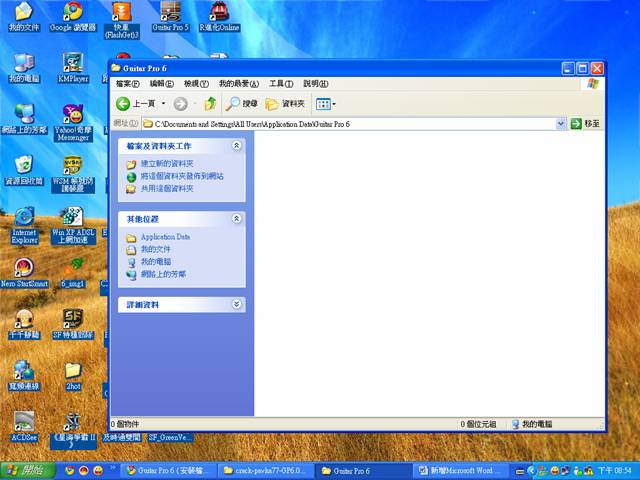Click 共用這個資料夾 link
Screen dimensions: 640x480
tap(167, 189)
